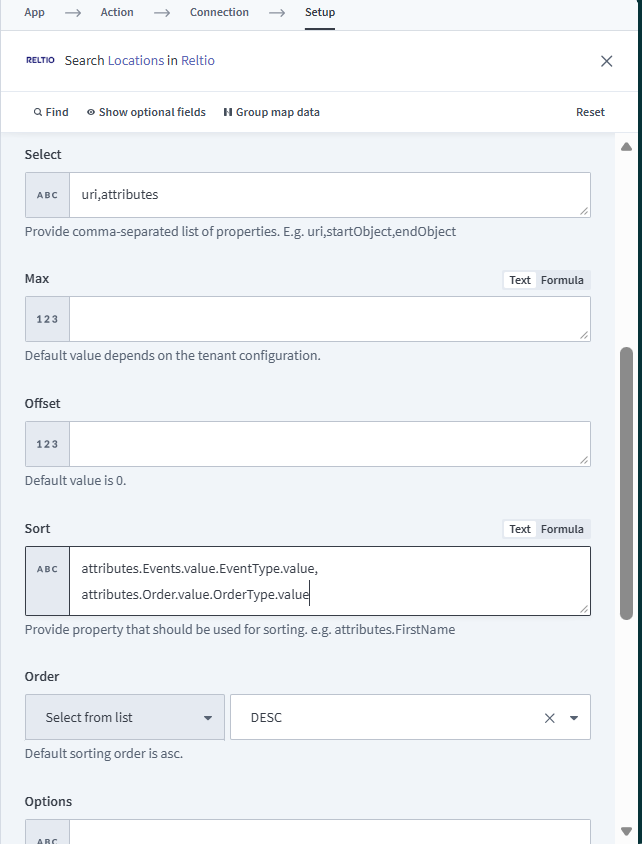This screenshot has height=844, width=642.
Task: Click into the Offset input field
Action: [x=329, y=444]
